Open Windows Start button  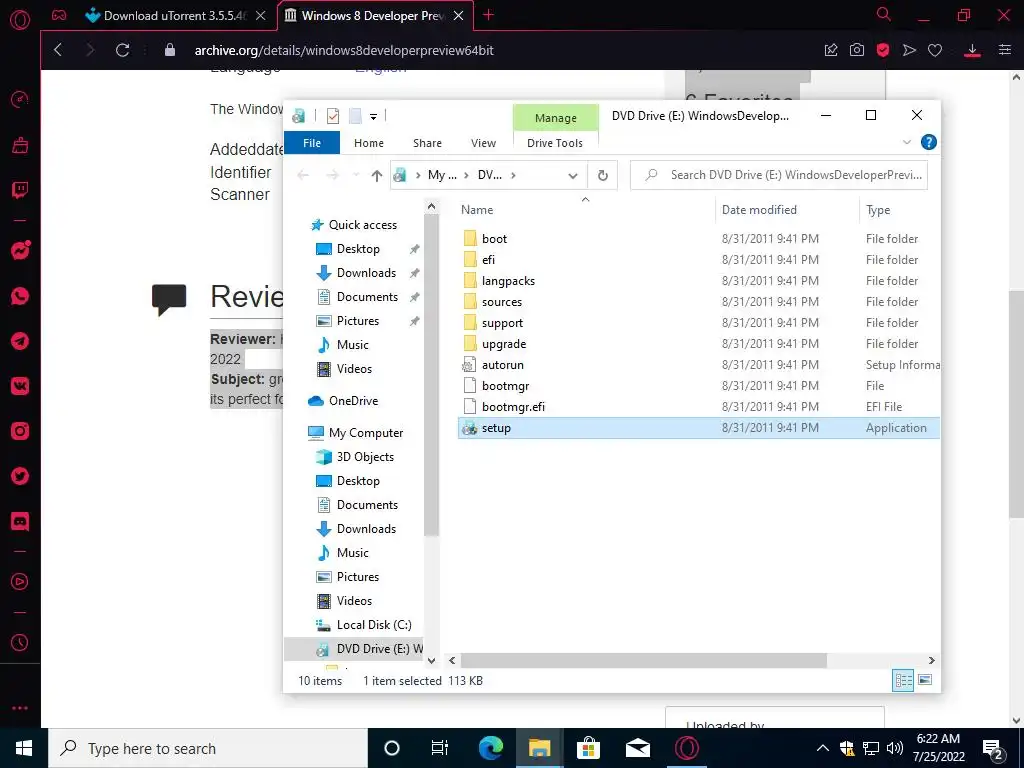24,748
